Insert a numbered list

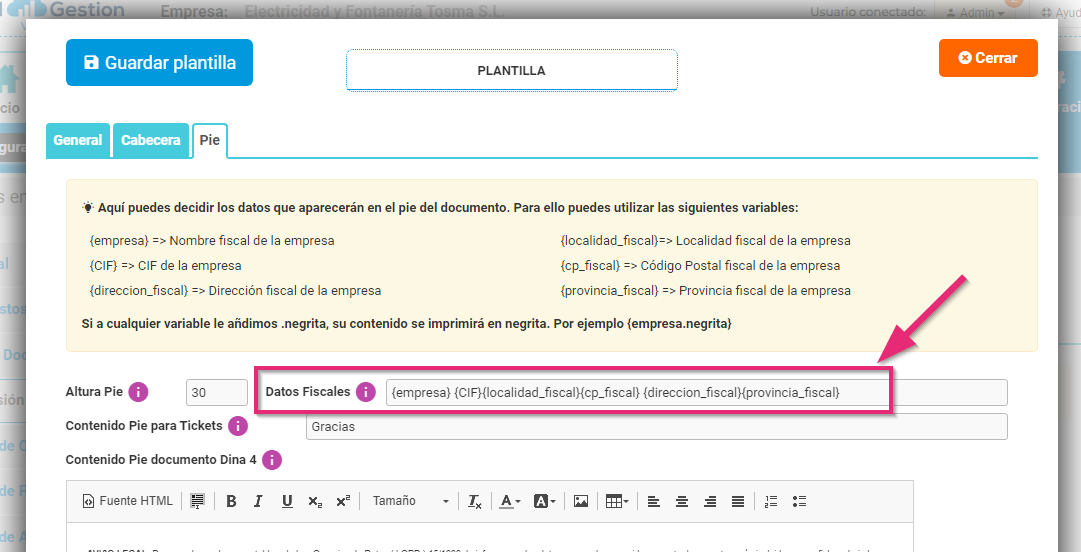tap(771, 501)
